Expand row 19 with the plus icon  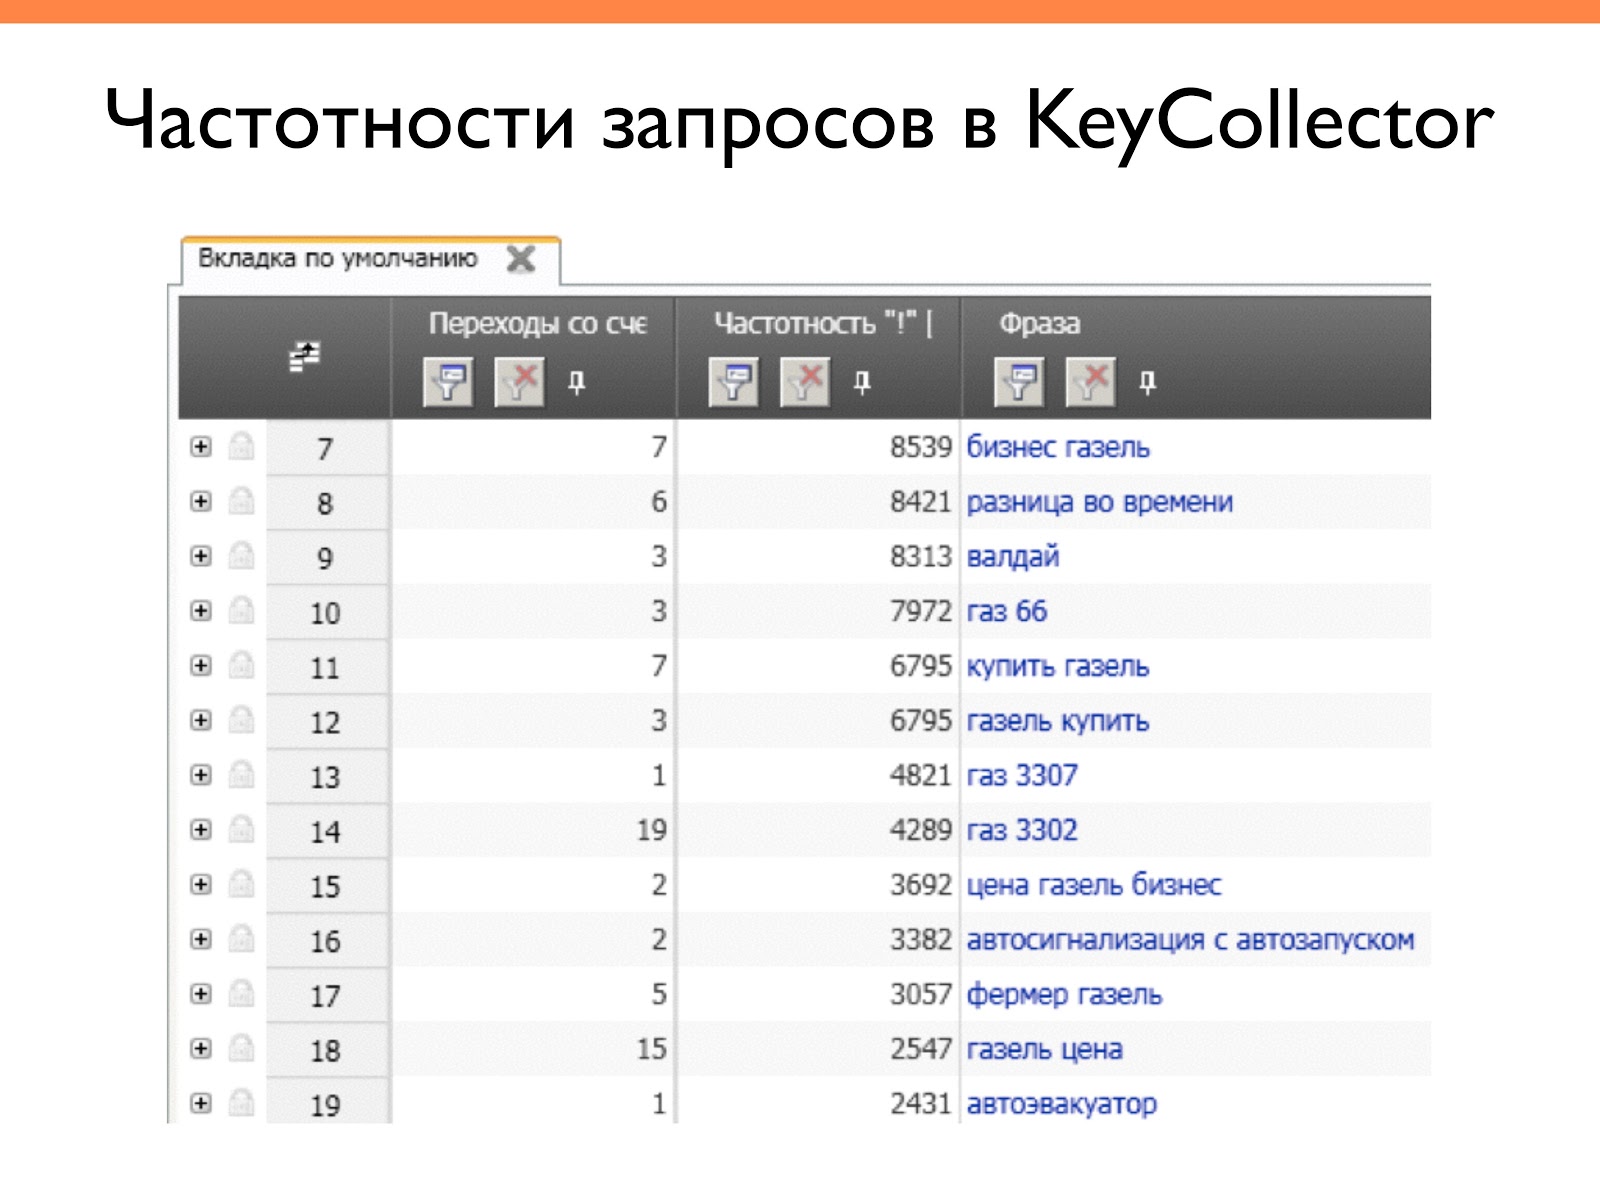(201, 1104)
